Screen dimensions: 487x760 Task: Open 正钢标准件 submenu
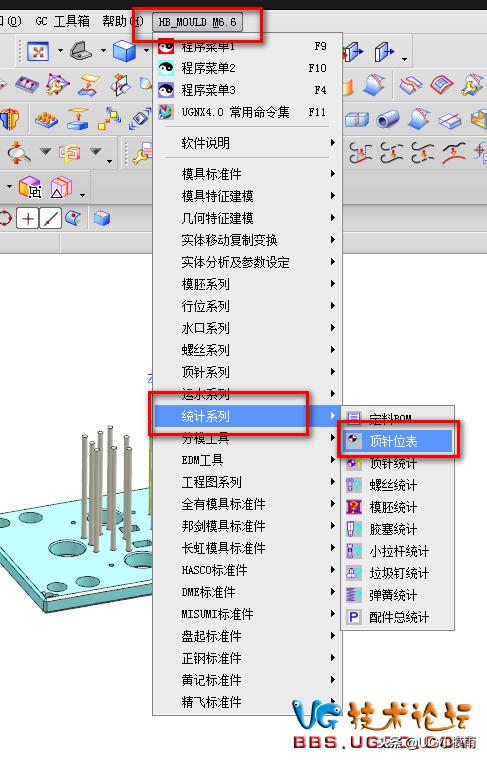[248, 658]
